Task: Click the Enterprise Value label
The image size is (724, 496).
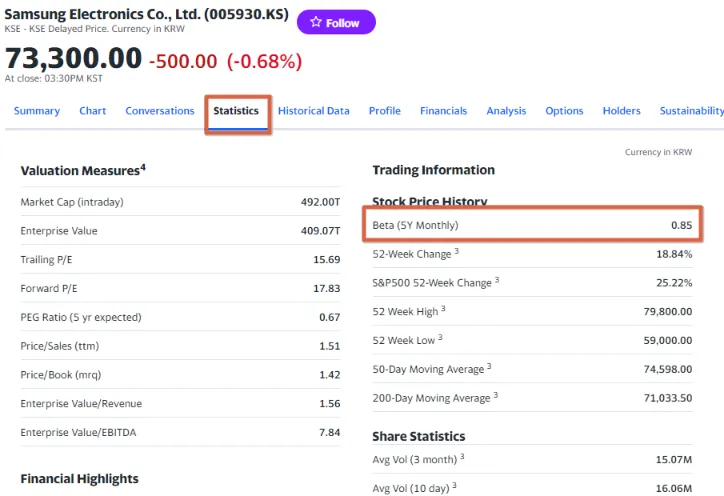Action: point(59,231)
